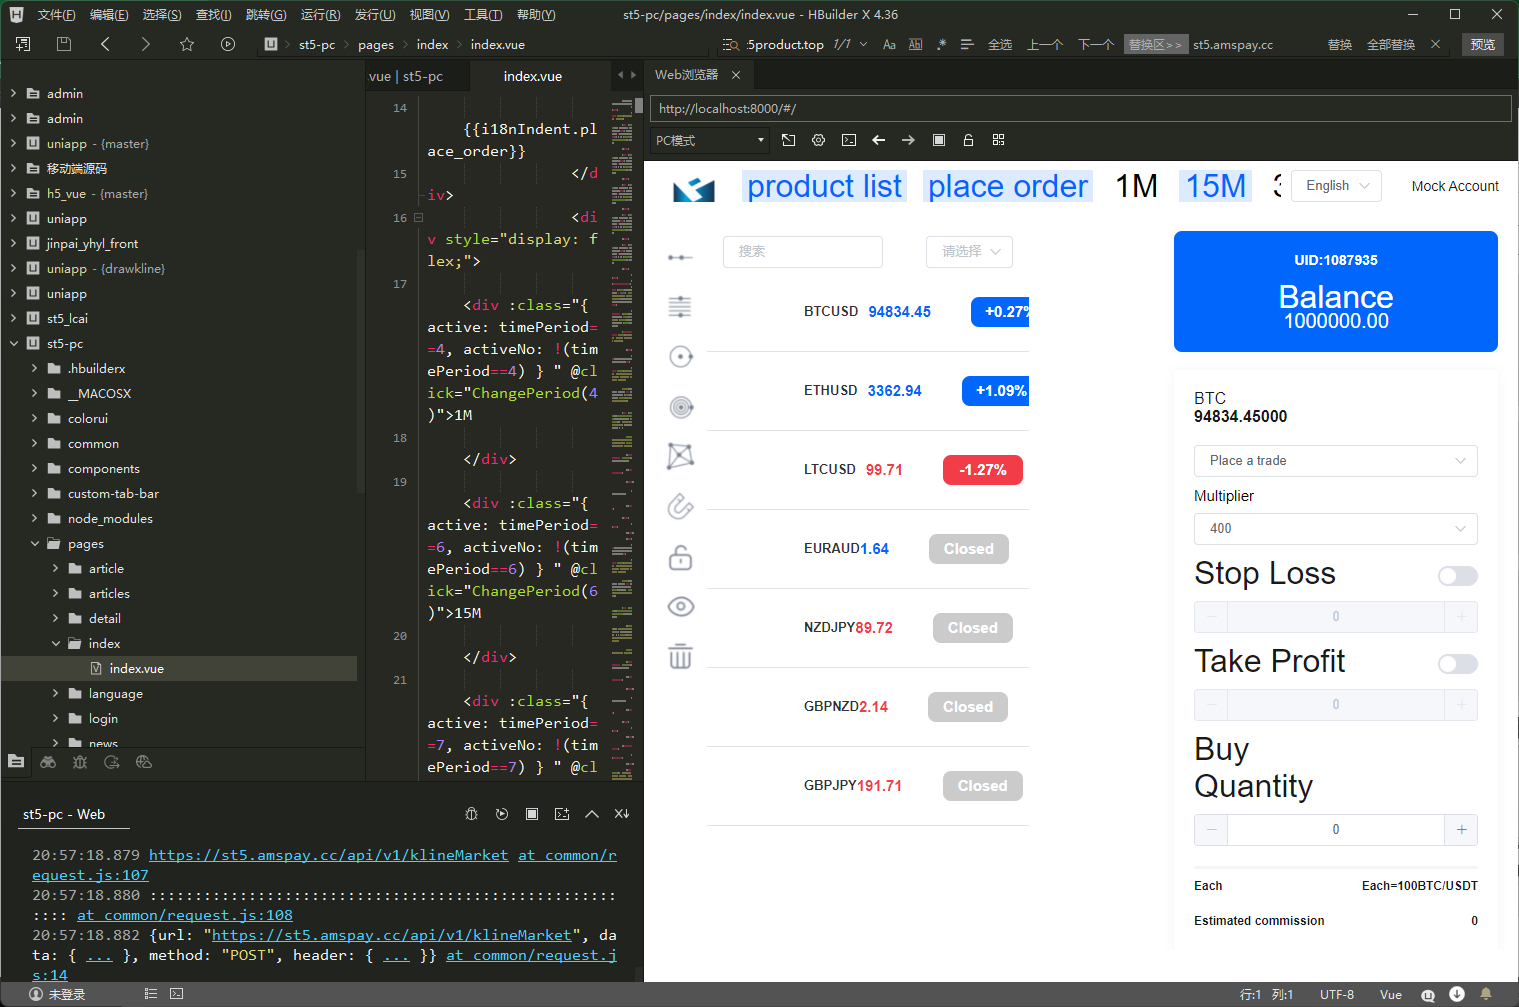The height and width of the screenshot is (1007, 1519).
Task: Enable the Stop Loss switch
Action: coord(1457,576)
